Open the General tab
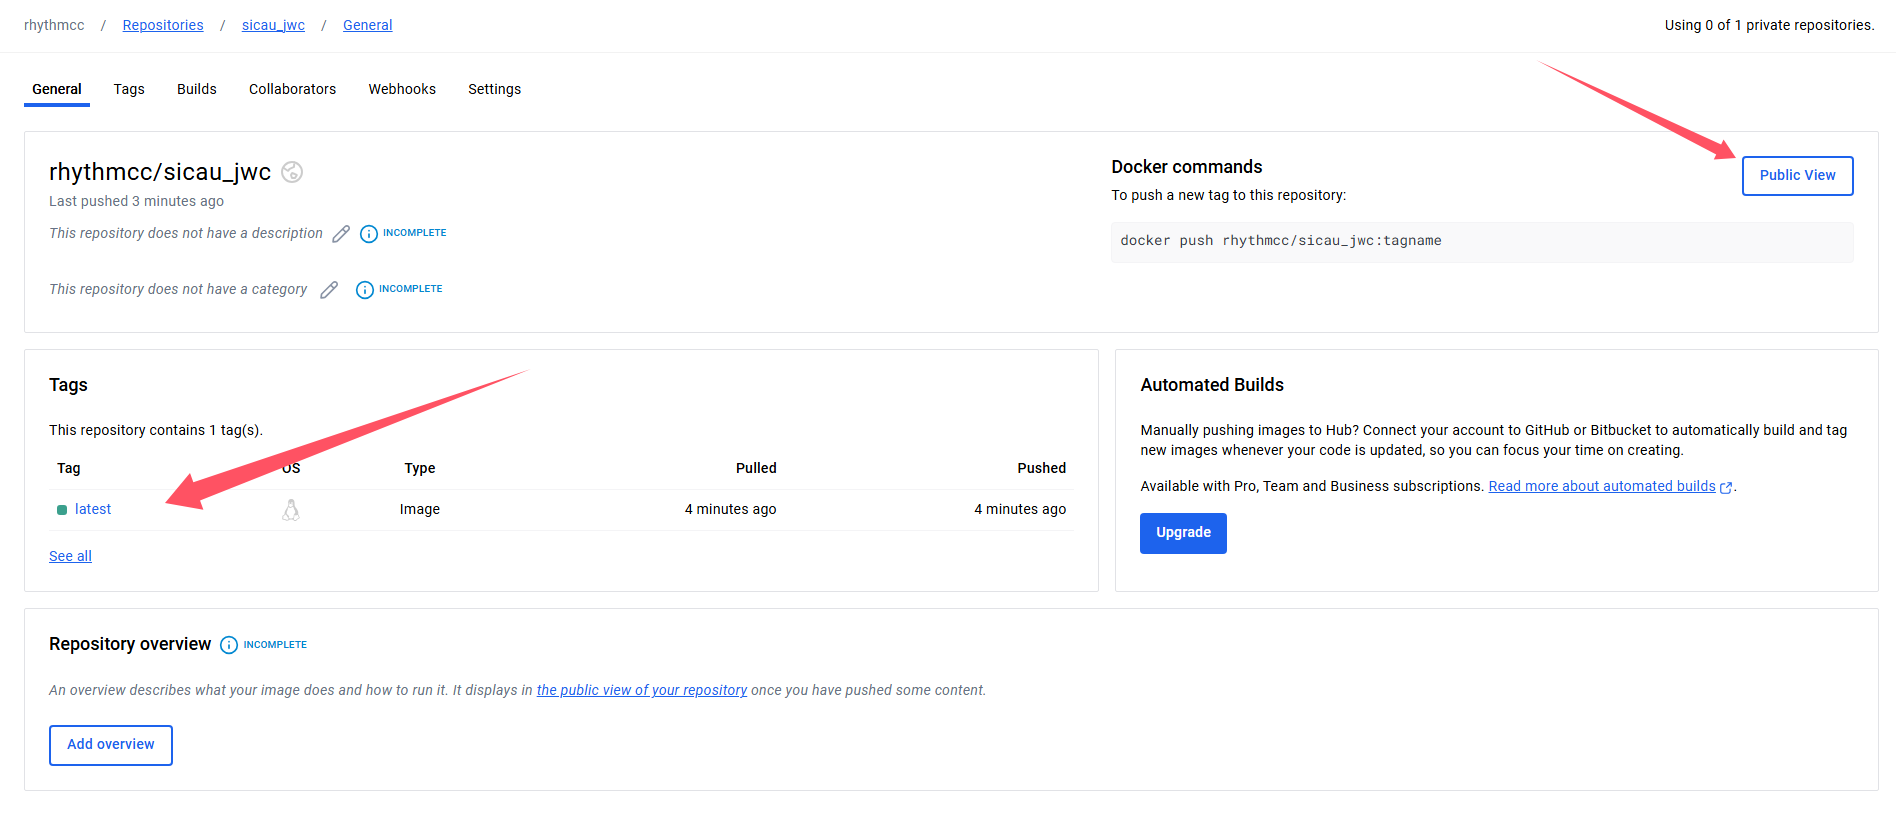The width and height of the screenshot is (1896, 821). [x=57, y=89]
